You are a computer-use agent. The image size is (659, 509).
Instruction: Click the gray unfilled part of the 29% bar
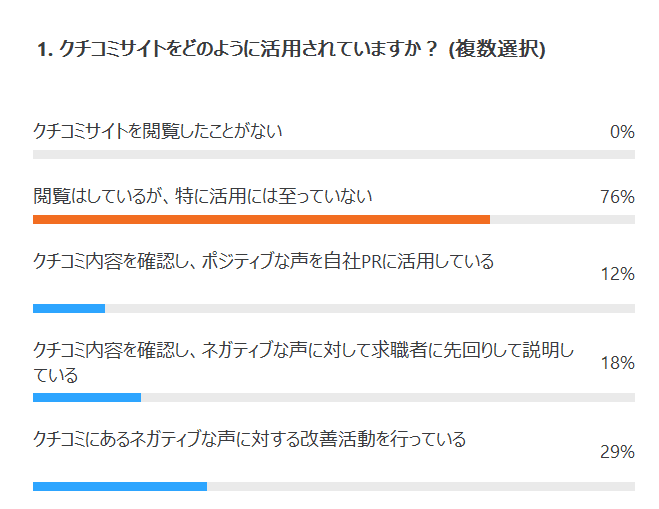tap(420, 487)
